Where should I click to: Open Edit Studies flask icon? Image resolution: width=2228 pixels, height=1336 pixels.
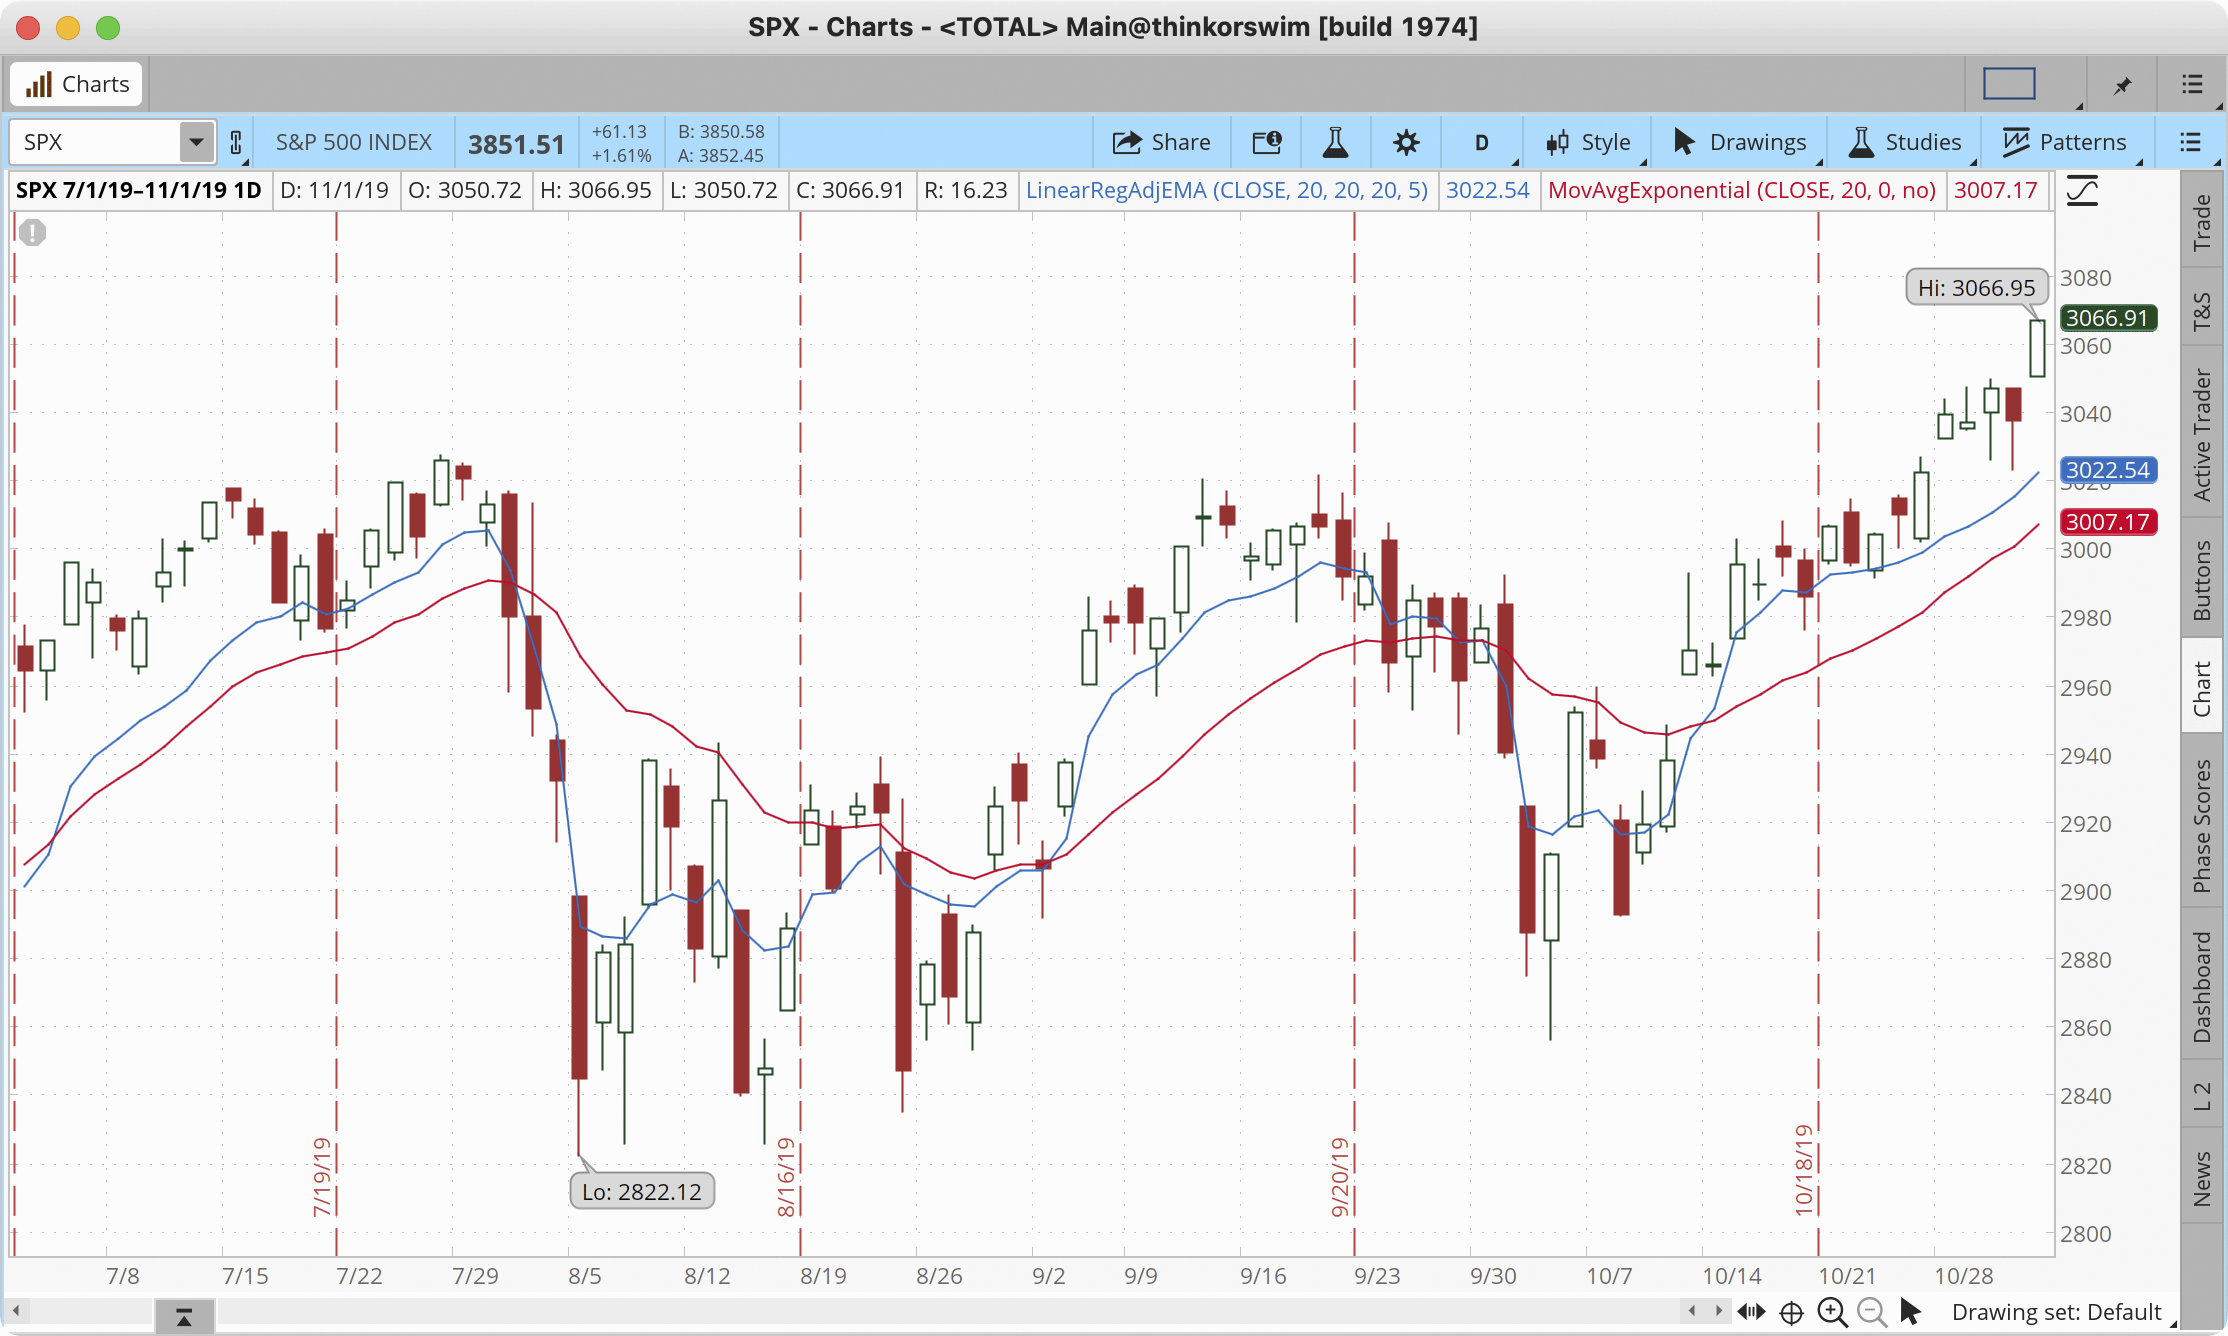(x=1335, y=142)
